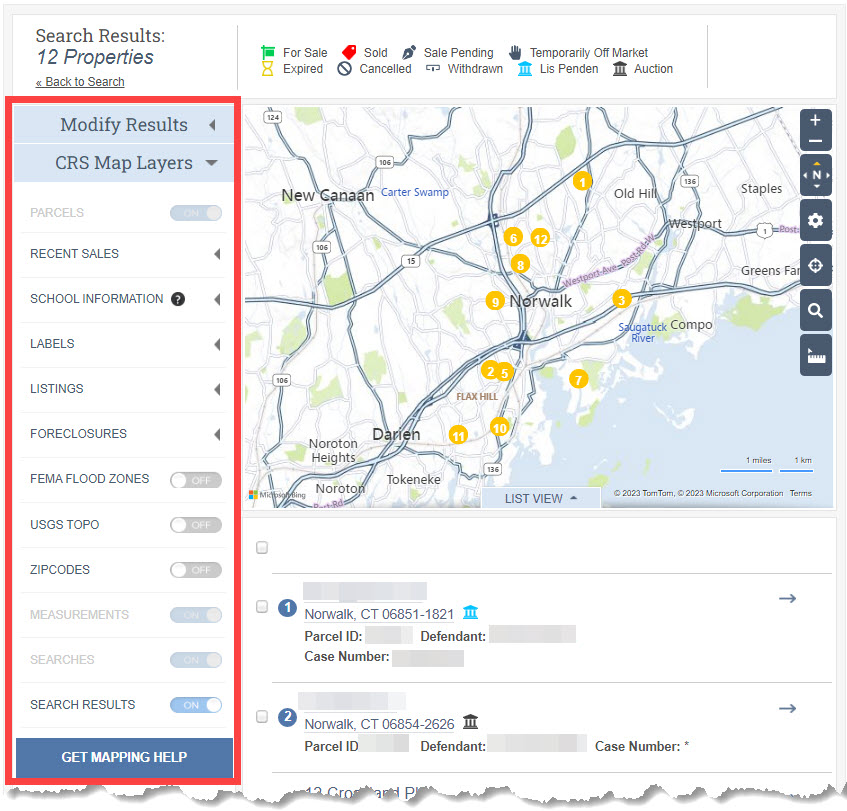Viewport: 847px width, 811px height.
Task: Click the green For Sale flag icon
Action: click(x=268, y=52)
